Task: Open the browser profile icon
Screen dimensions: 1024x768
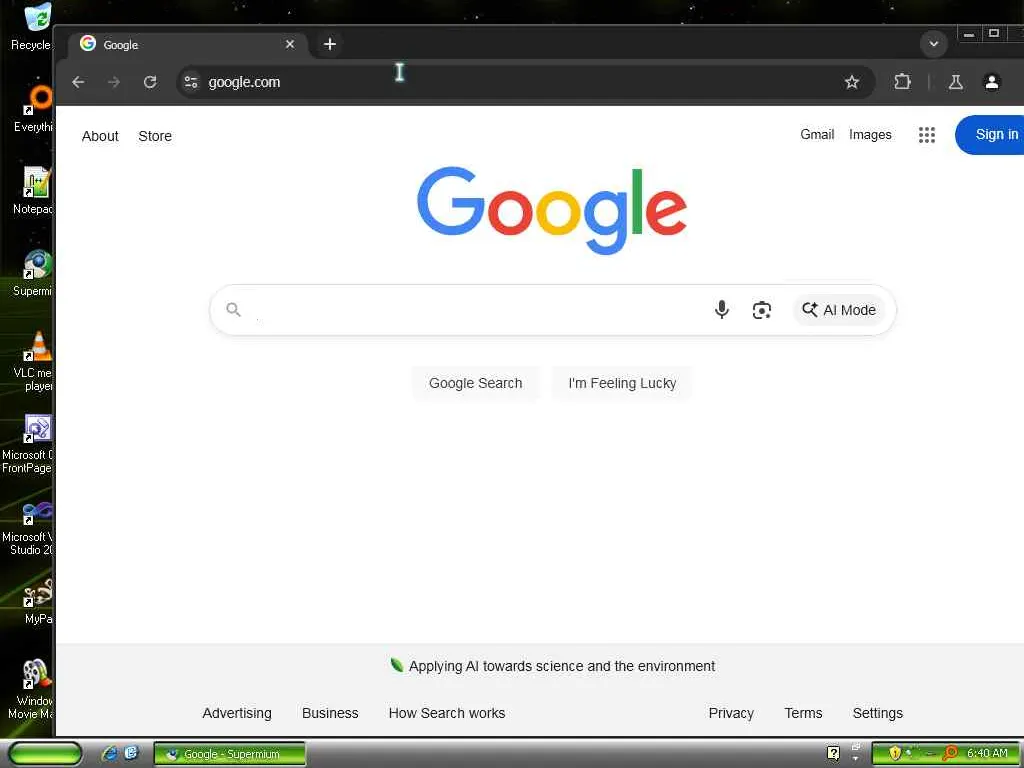Action: [x=991, y=82]
